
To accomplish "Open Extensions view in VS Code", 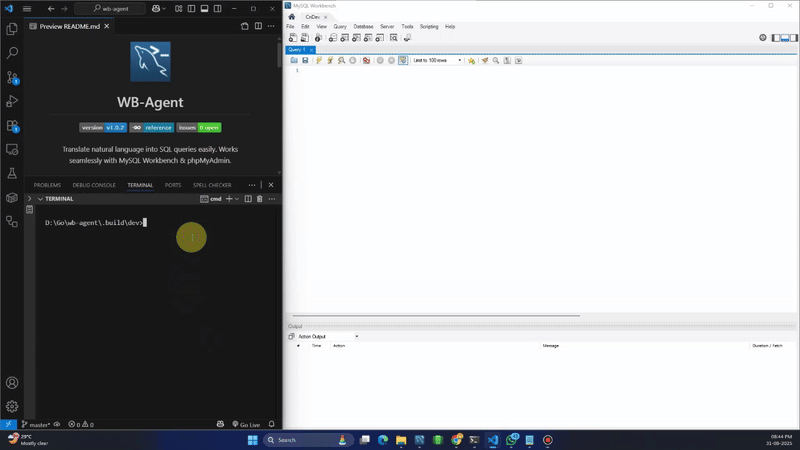I will tap(12, 126).
